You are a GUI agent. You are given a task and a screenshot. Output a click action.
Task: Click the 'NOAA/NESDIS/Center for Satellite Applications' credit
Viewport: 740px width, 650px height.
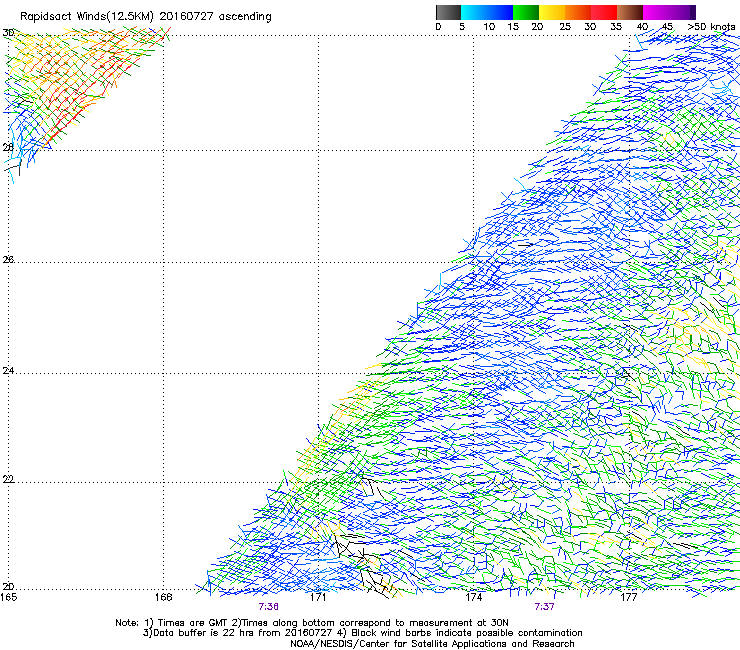tap(432, 644)
